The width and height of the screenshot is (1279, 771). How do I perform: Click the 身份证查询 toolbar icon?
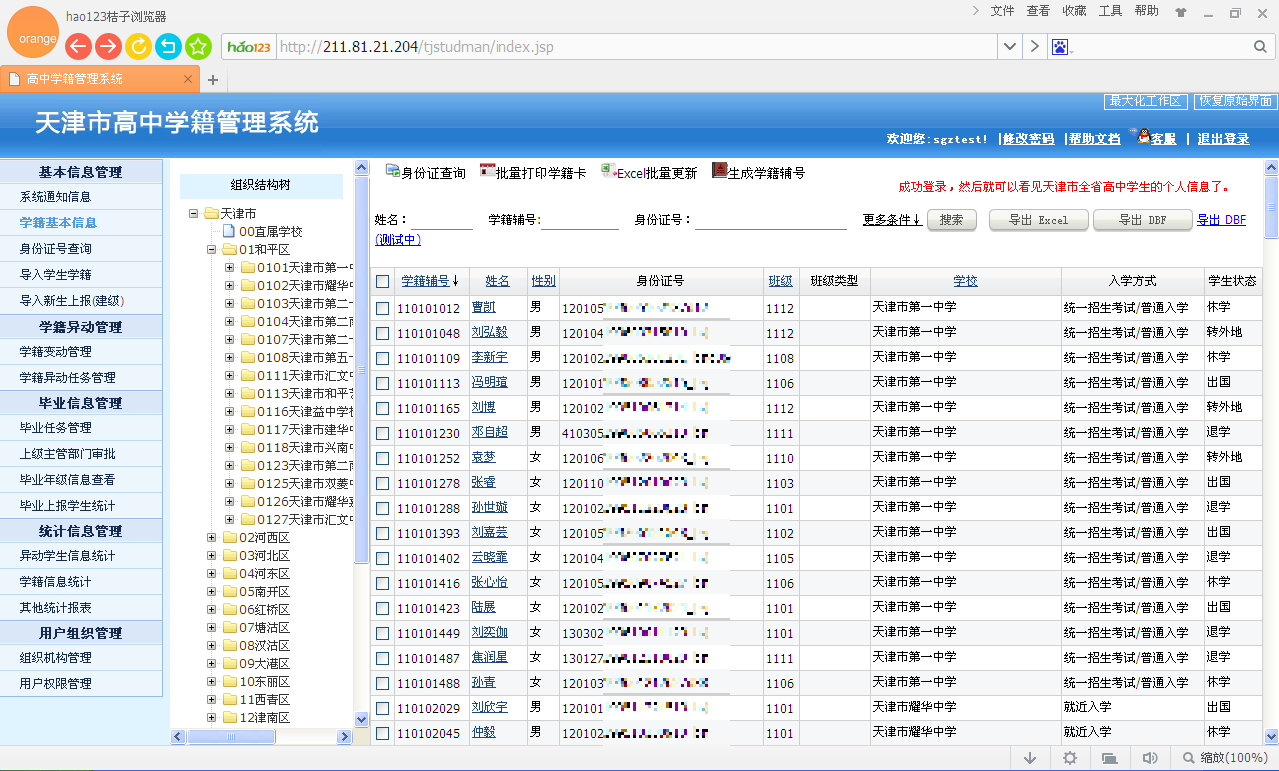(392, 171)
